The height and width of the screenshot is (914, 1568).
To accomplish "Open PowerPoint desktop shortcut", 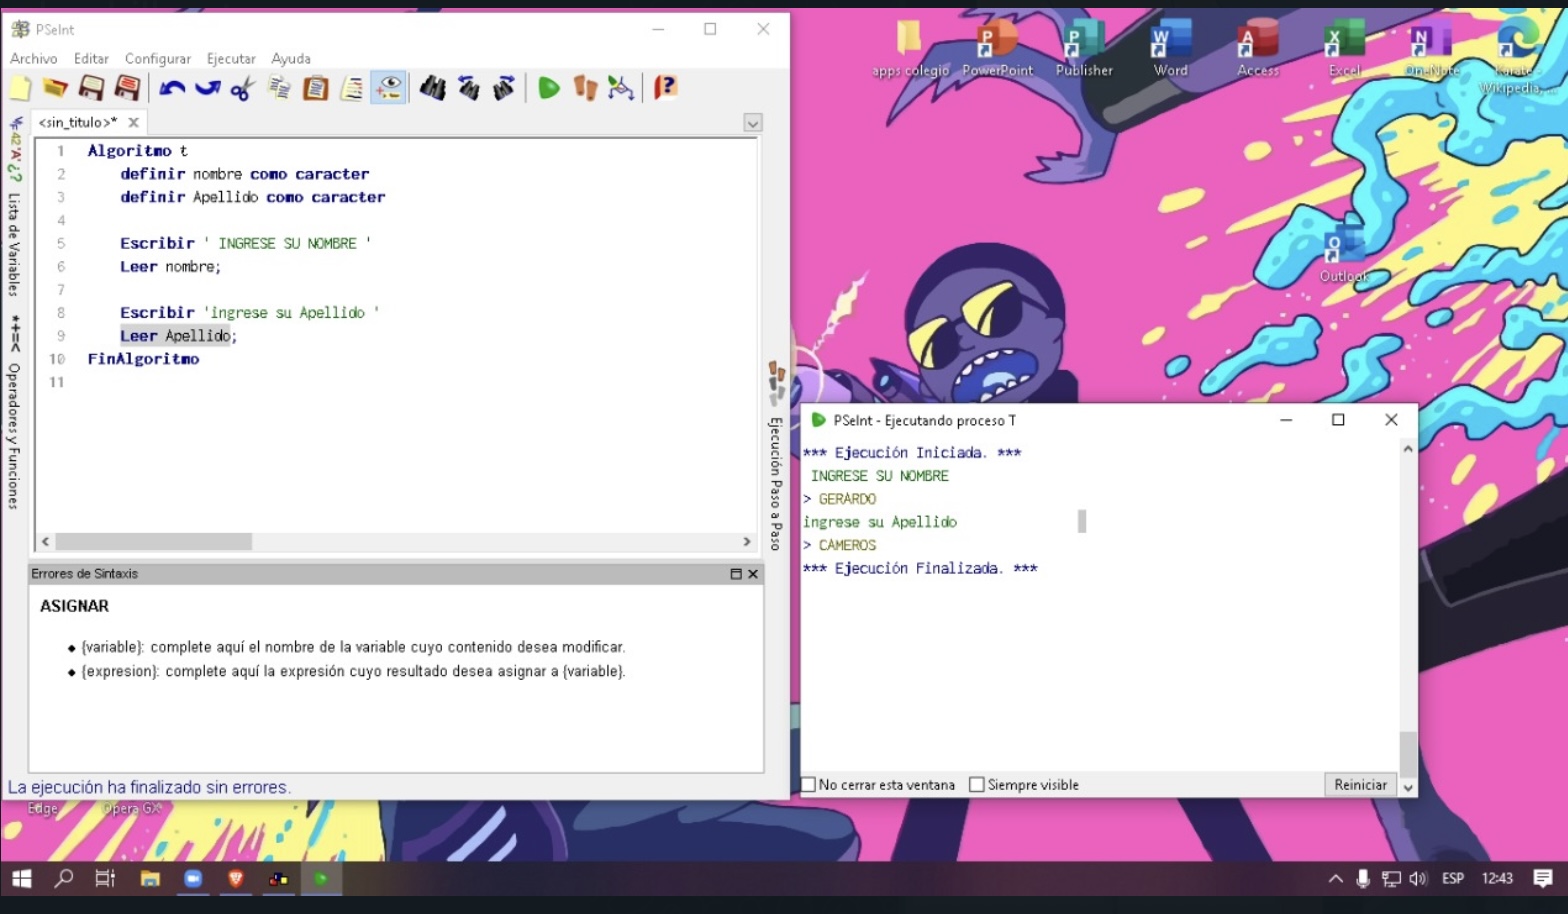I will click(997, 50).
